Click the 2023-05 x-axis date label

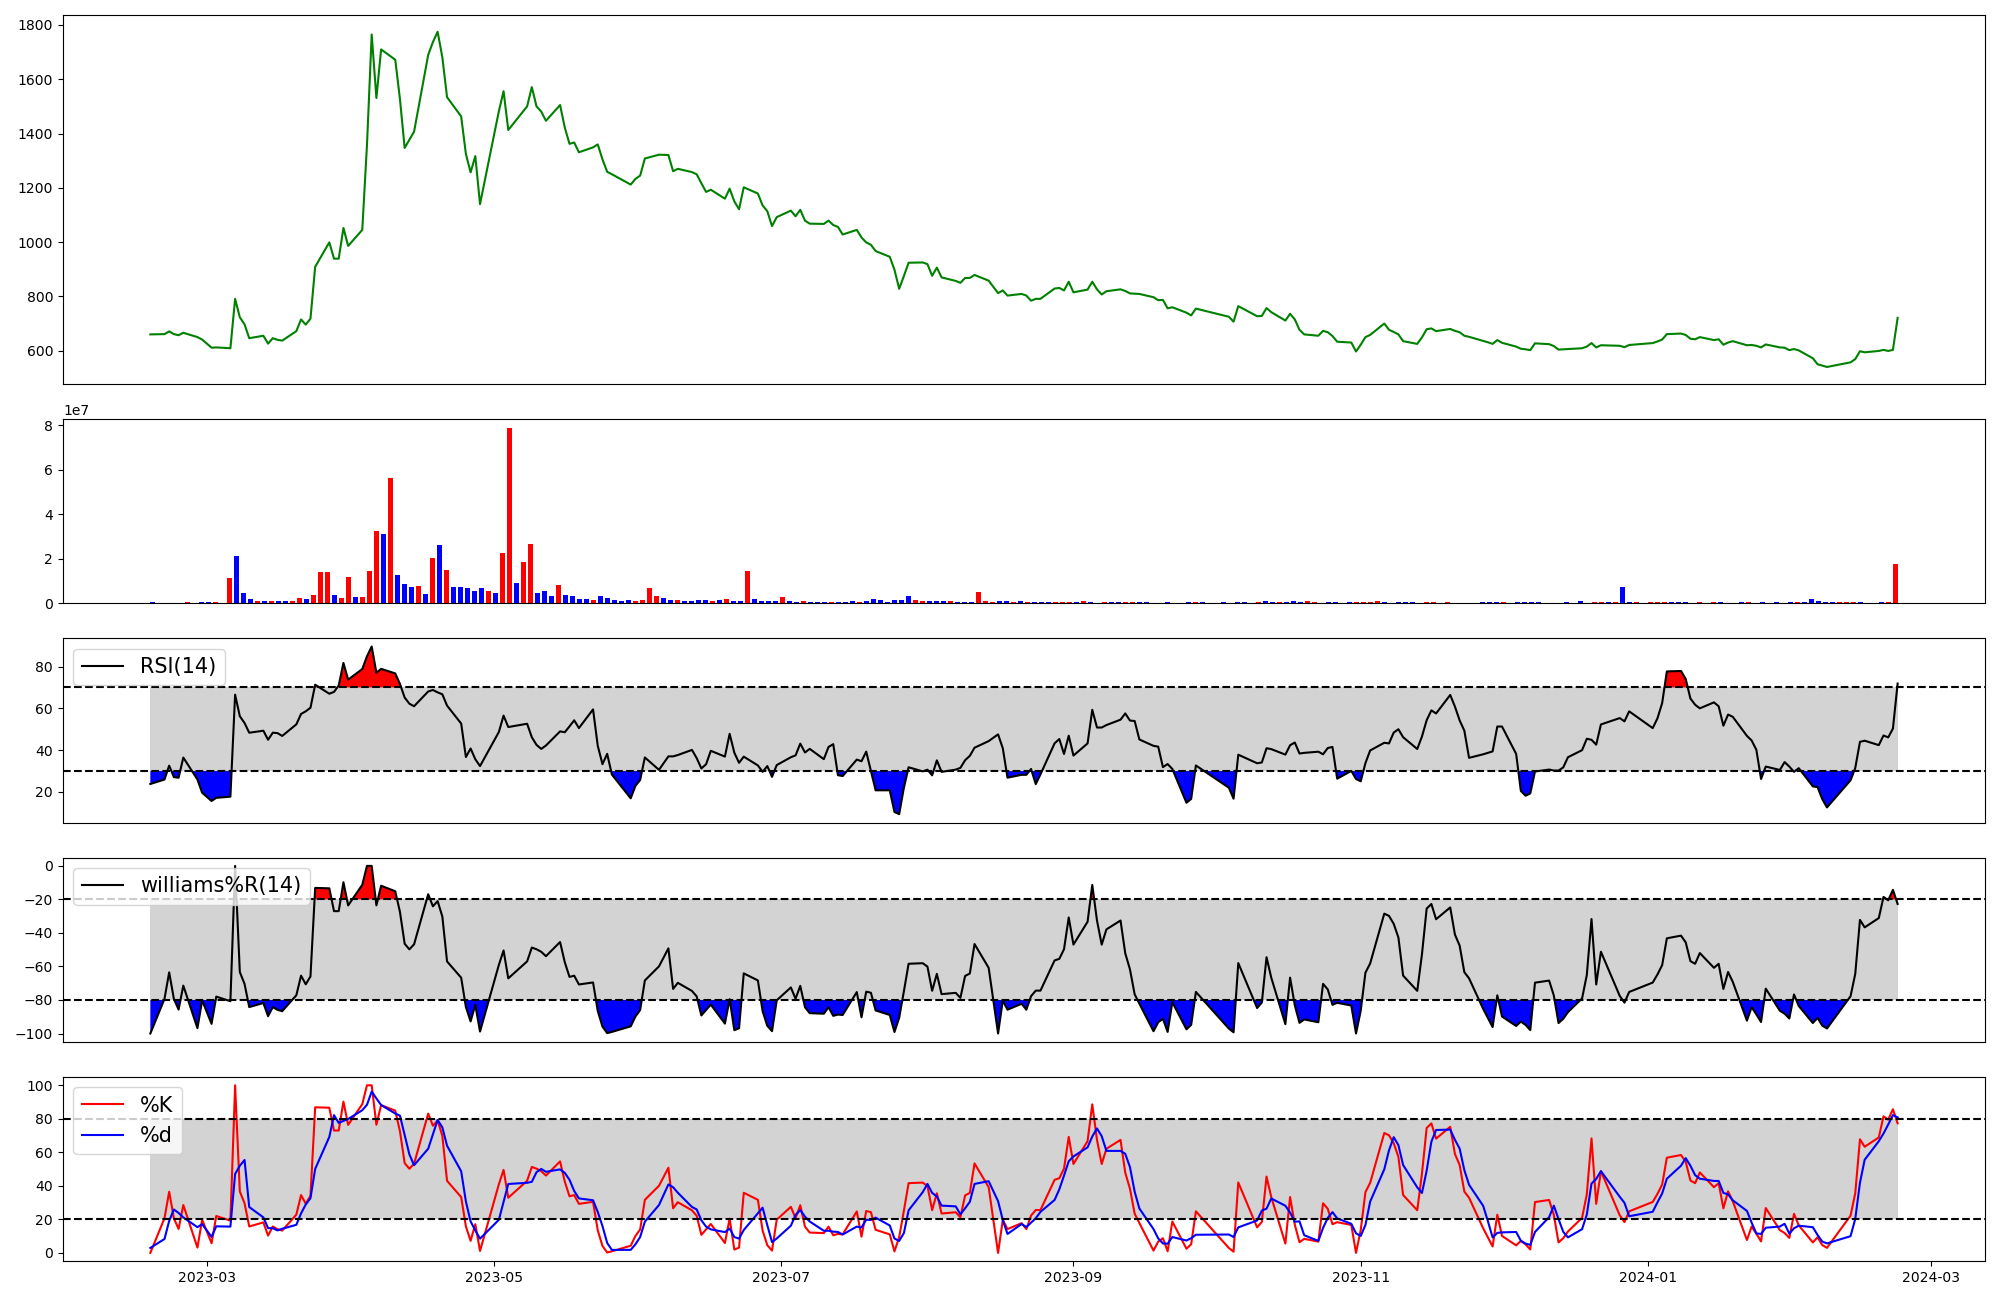point(494,1277)
